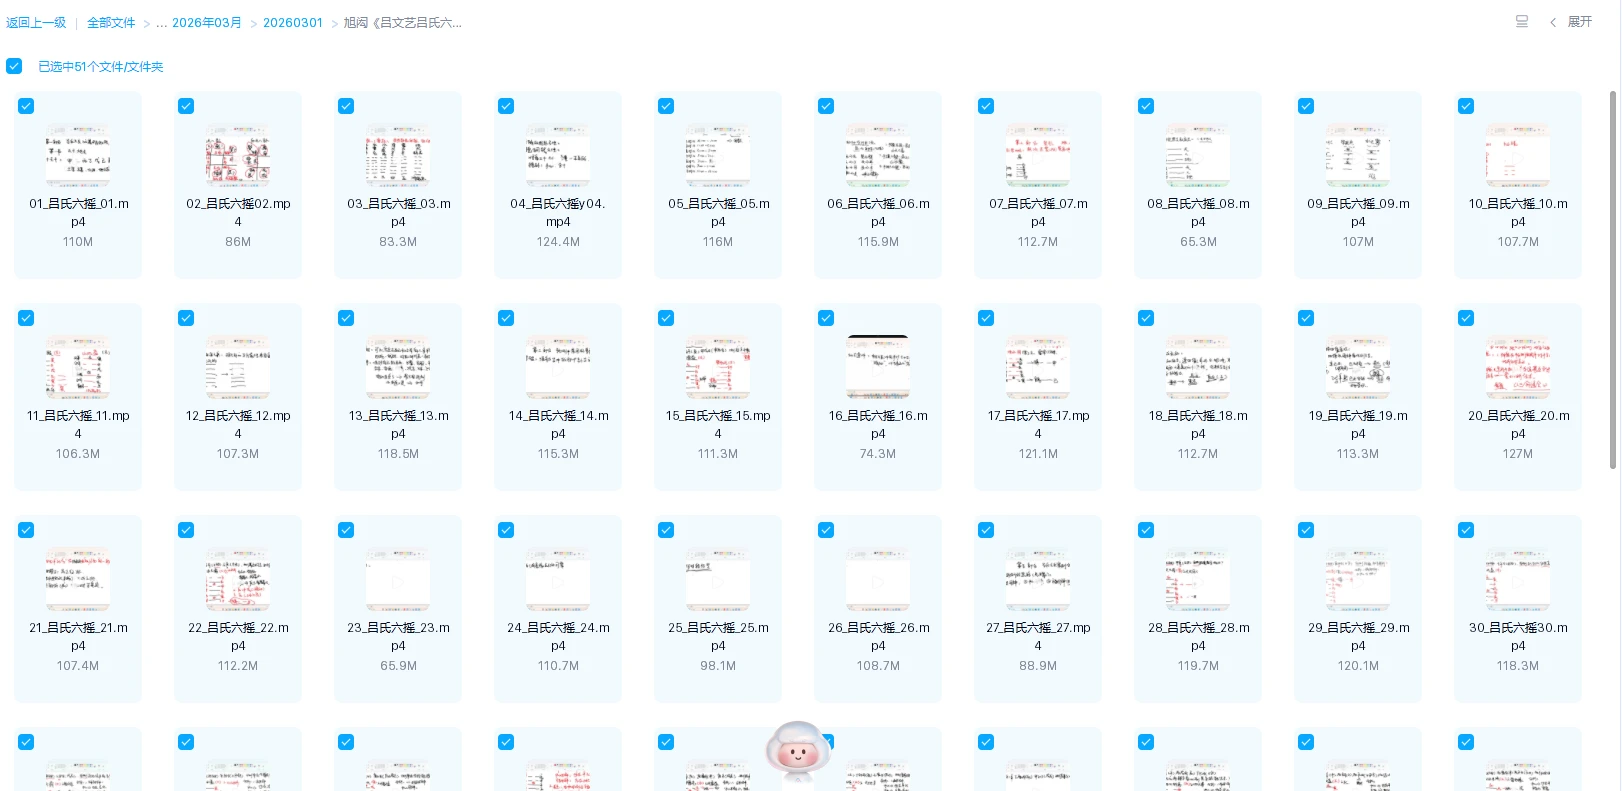Go to 2026年03月 folder breadcrumb
Viewport: 1622px width, 791px height.
tap(207, 22)
